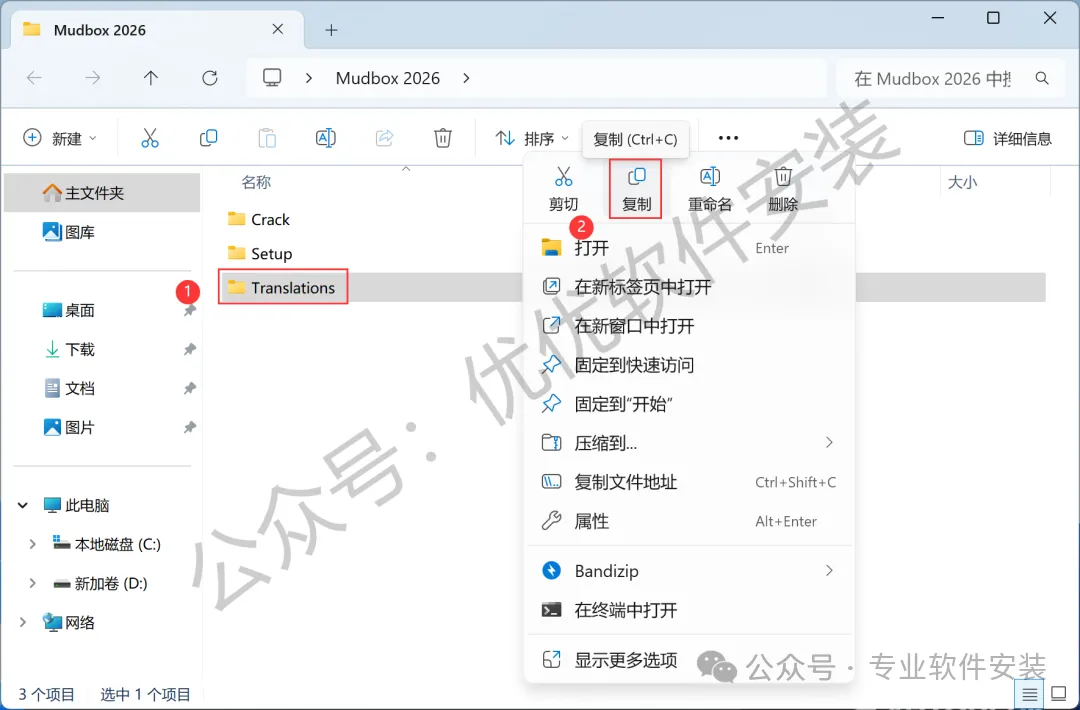Click Delete (删除) in context menu
Viewport: 1080px width, 710px height.
tap(782, 189)
